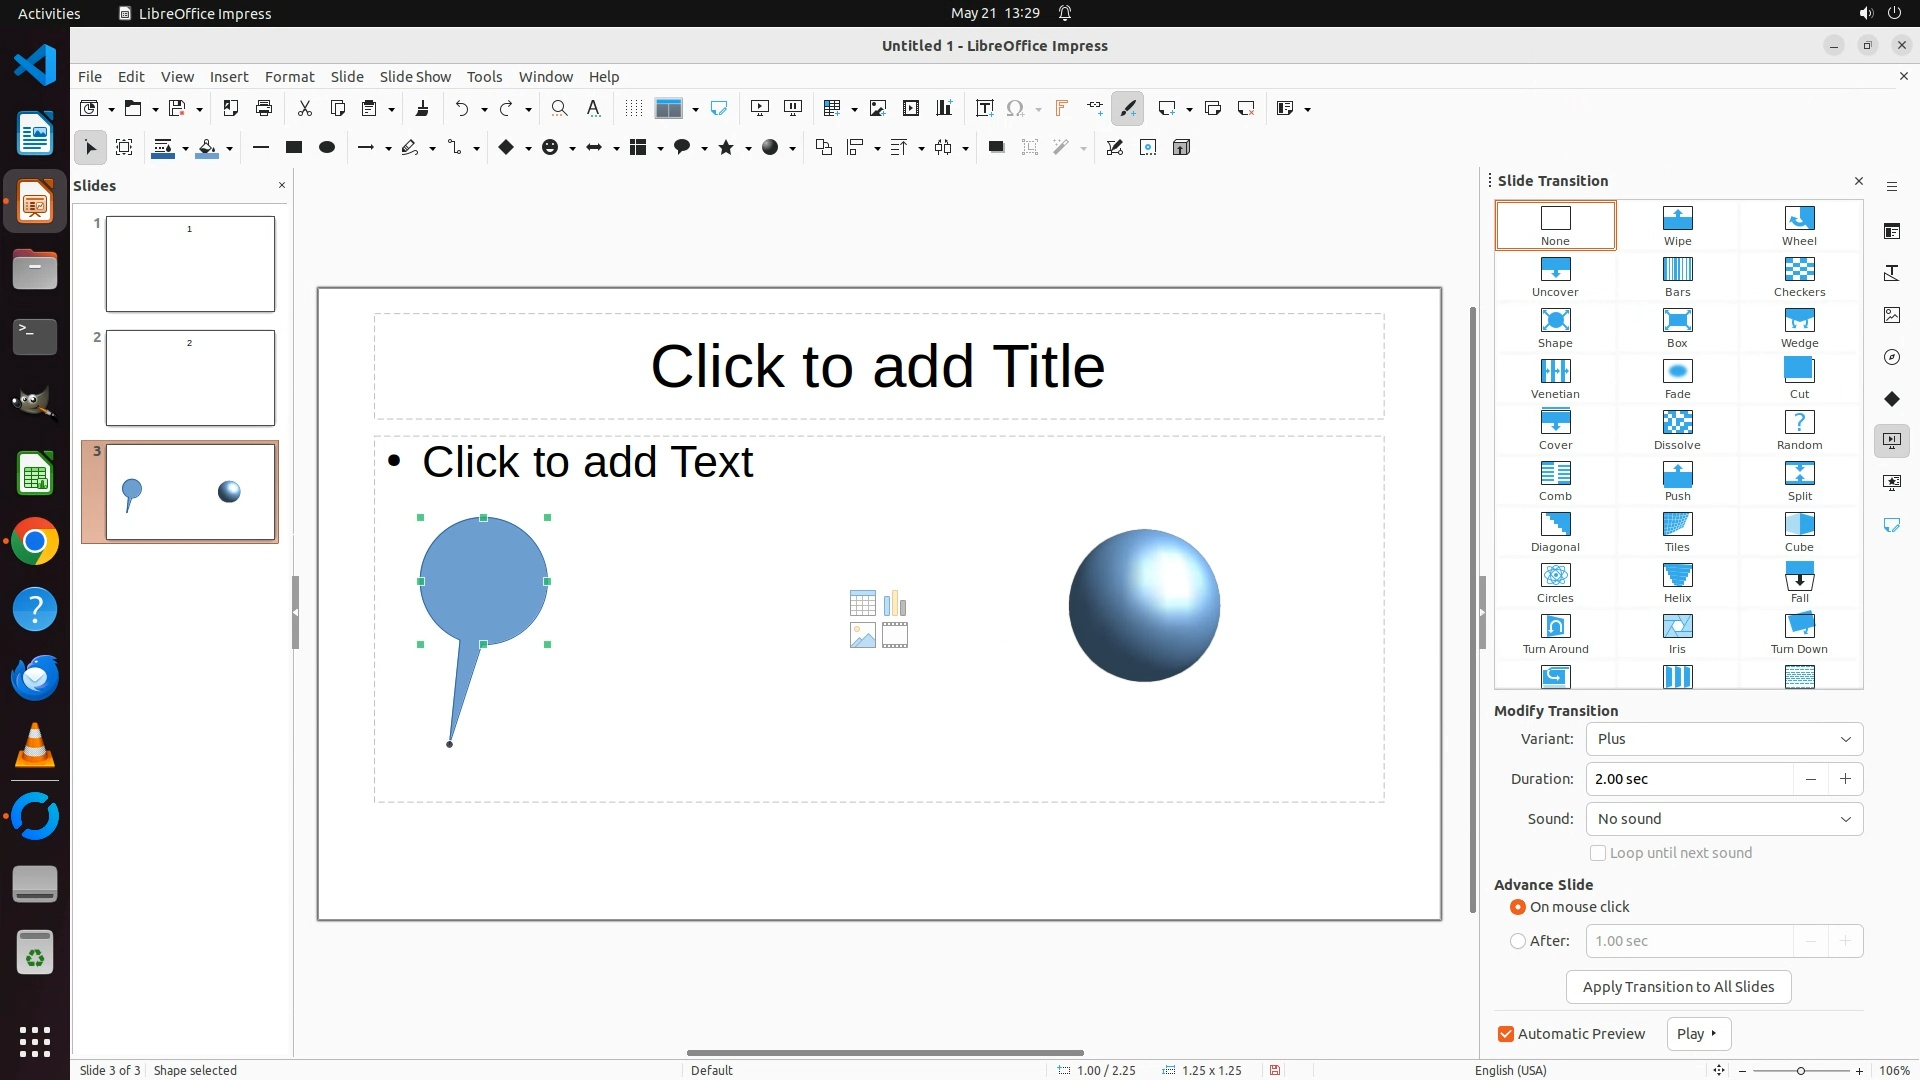Select the After radio button

coord(1518,941)
